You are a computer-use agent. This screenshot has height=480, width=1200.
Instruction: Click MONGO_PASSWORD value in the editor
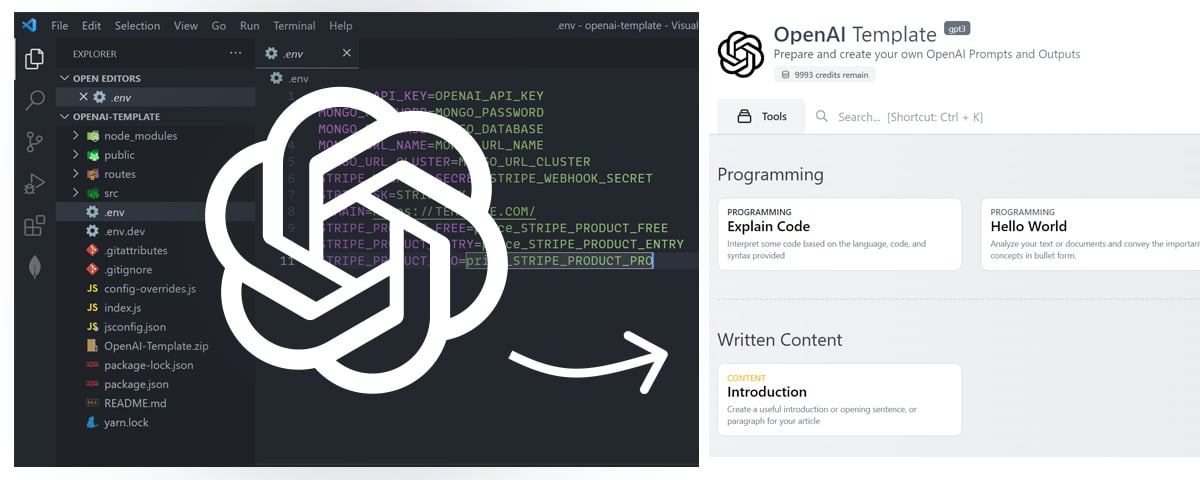tap(489, 112)
